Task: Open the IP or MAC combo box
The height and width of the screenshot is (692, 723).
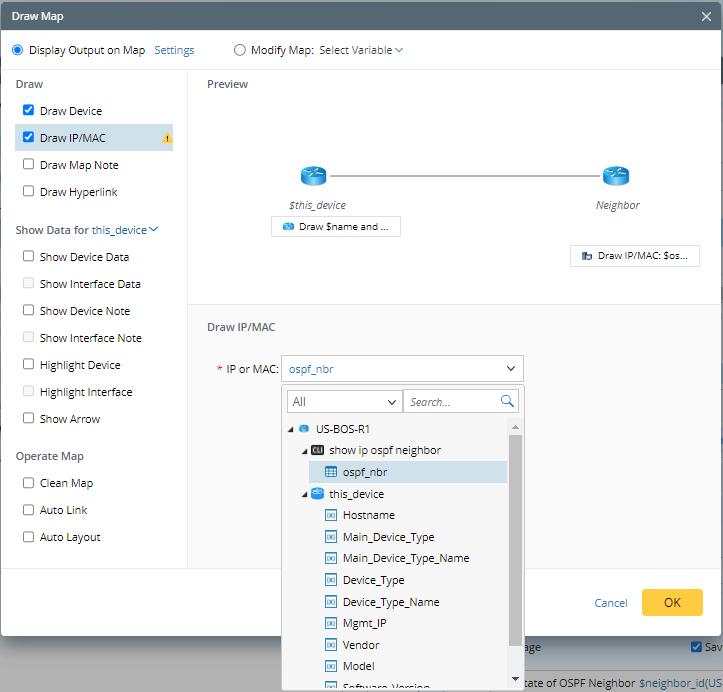Action: click(x=402, y=369)
